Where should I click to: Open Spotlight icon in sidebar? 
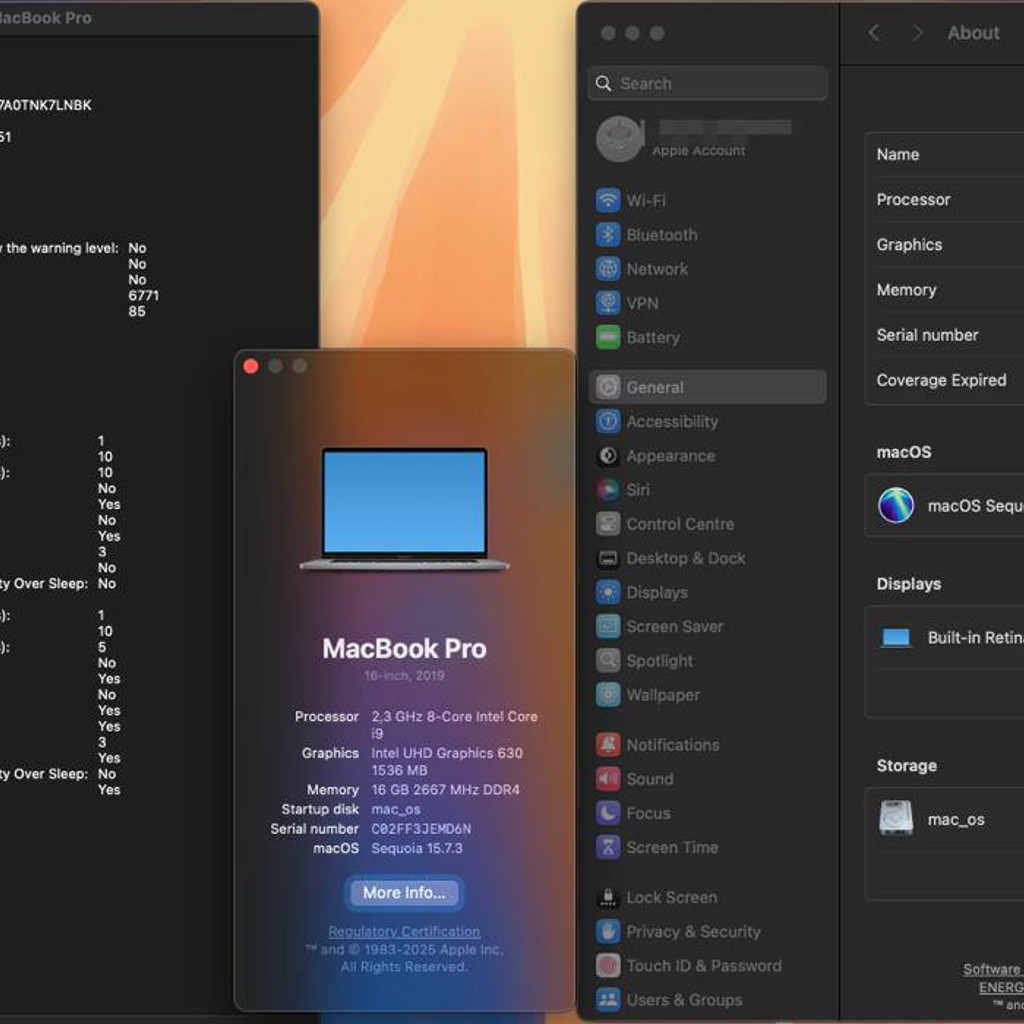[607, 660]
